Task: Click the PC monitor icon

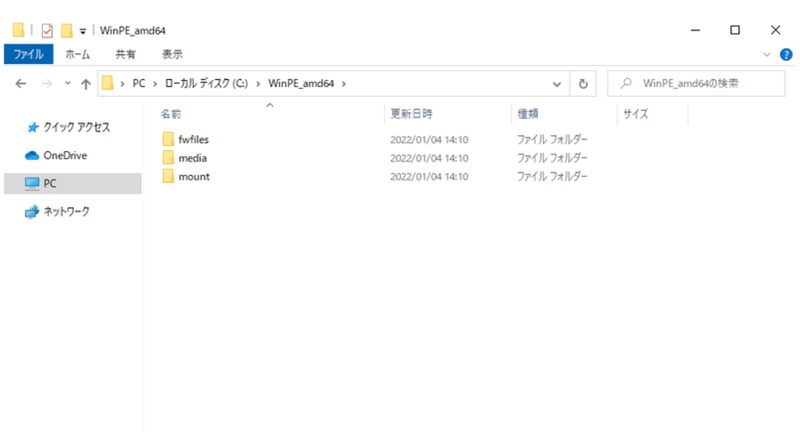Action: pyautogui.click(x=32, y=183)
